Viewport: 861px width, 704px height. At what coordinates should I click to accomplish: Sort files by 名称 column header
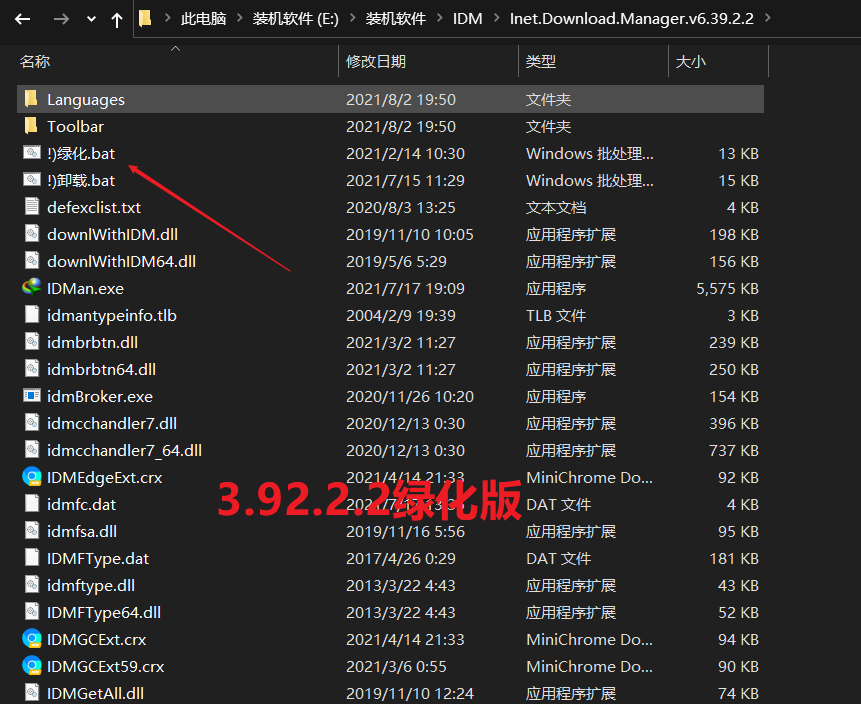[x=35, y=62]
